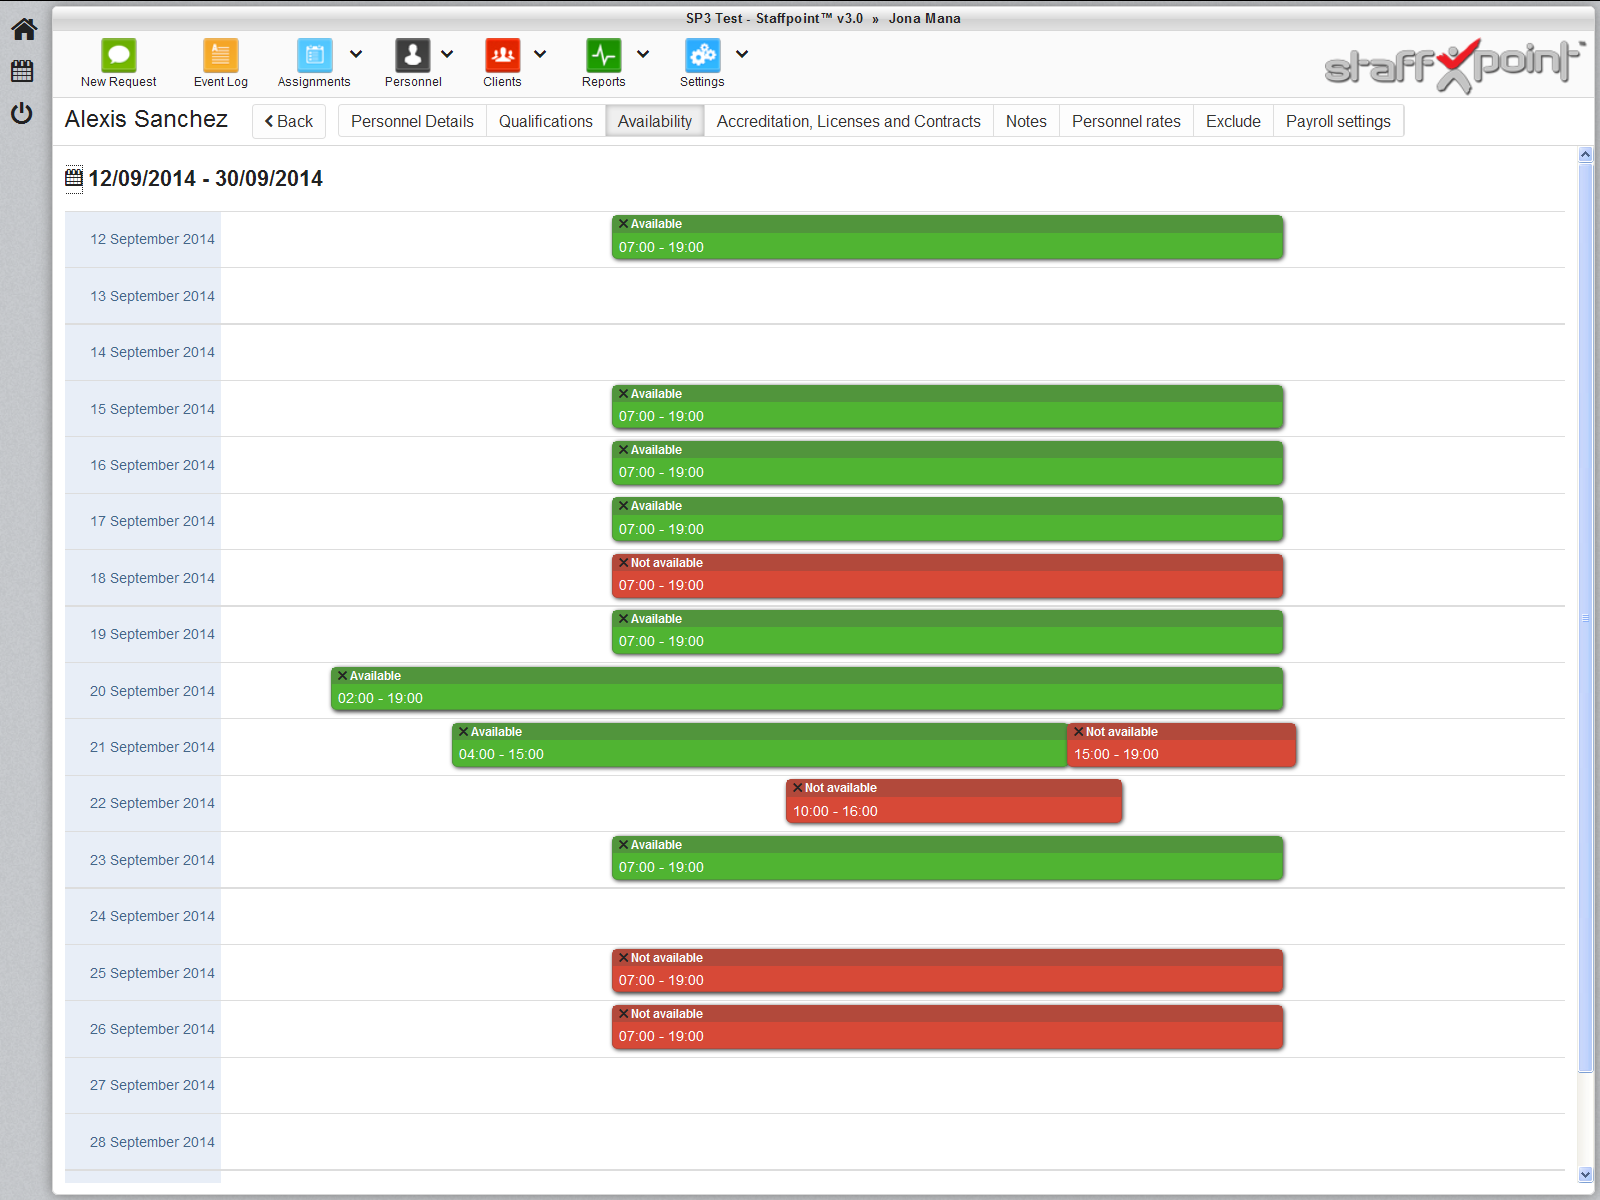Screen dimensions: 1600x1200
Task: Expand the Settings dropdown arrow
Action: click(x=742, y=54)
